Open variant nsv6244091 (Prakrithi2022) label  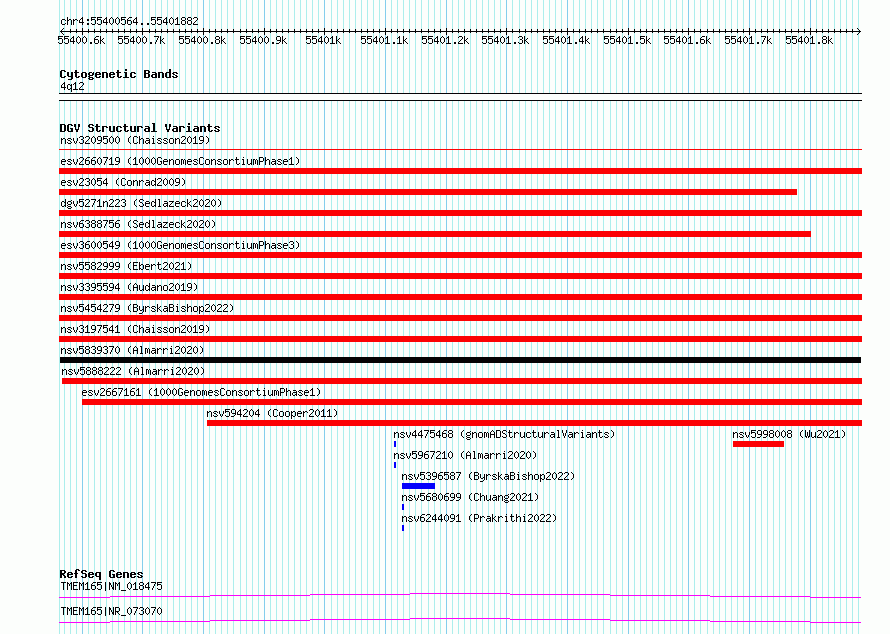[479, 518]
